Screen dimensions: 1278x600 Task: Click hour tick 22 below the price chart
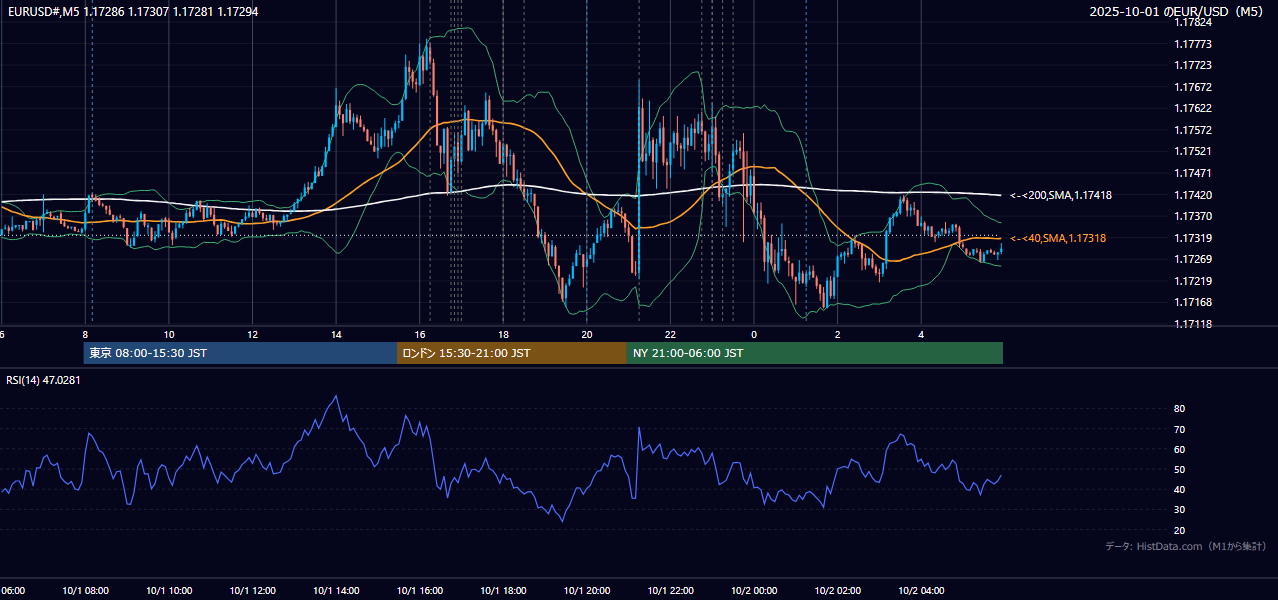click(671, 334)
